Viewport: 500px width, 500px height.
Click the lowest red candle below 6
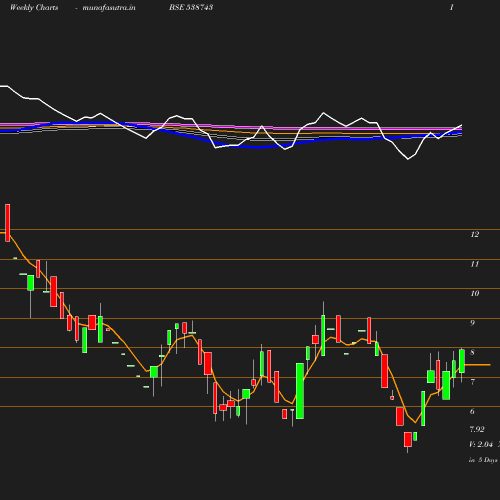(x=408, y=439)
